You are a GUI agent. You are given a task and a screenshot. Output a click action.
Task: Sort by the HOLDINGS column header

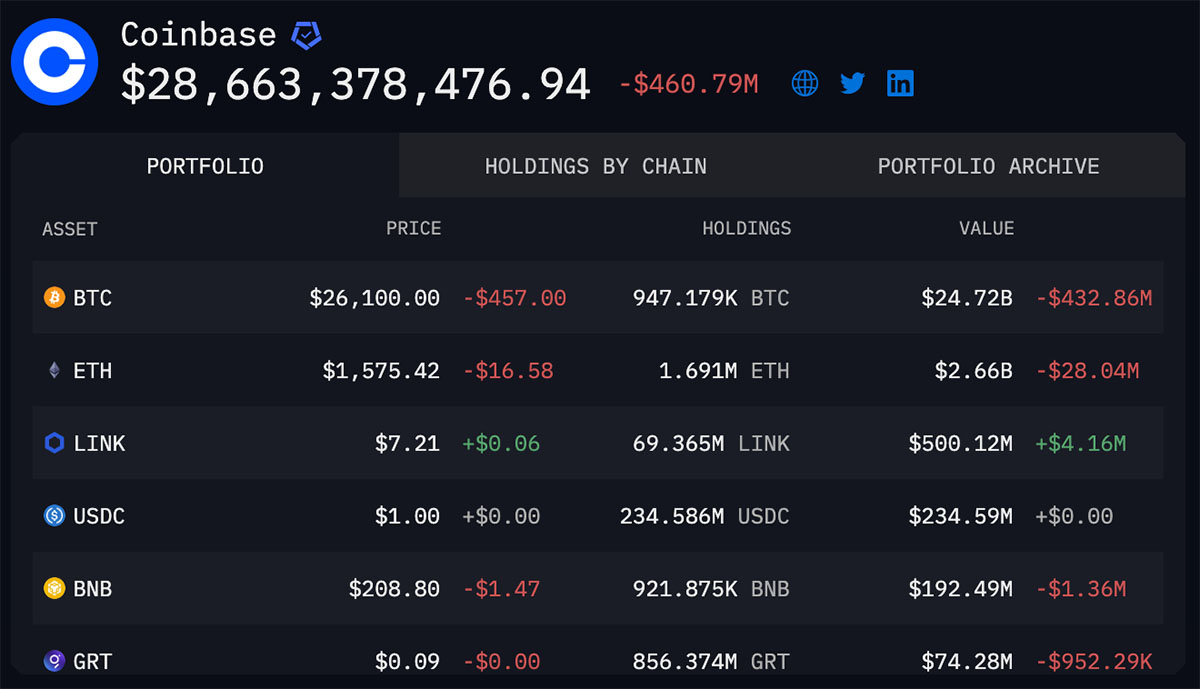tap(747, 229)
